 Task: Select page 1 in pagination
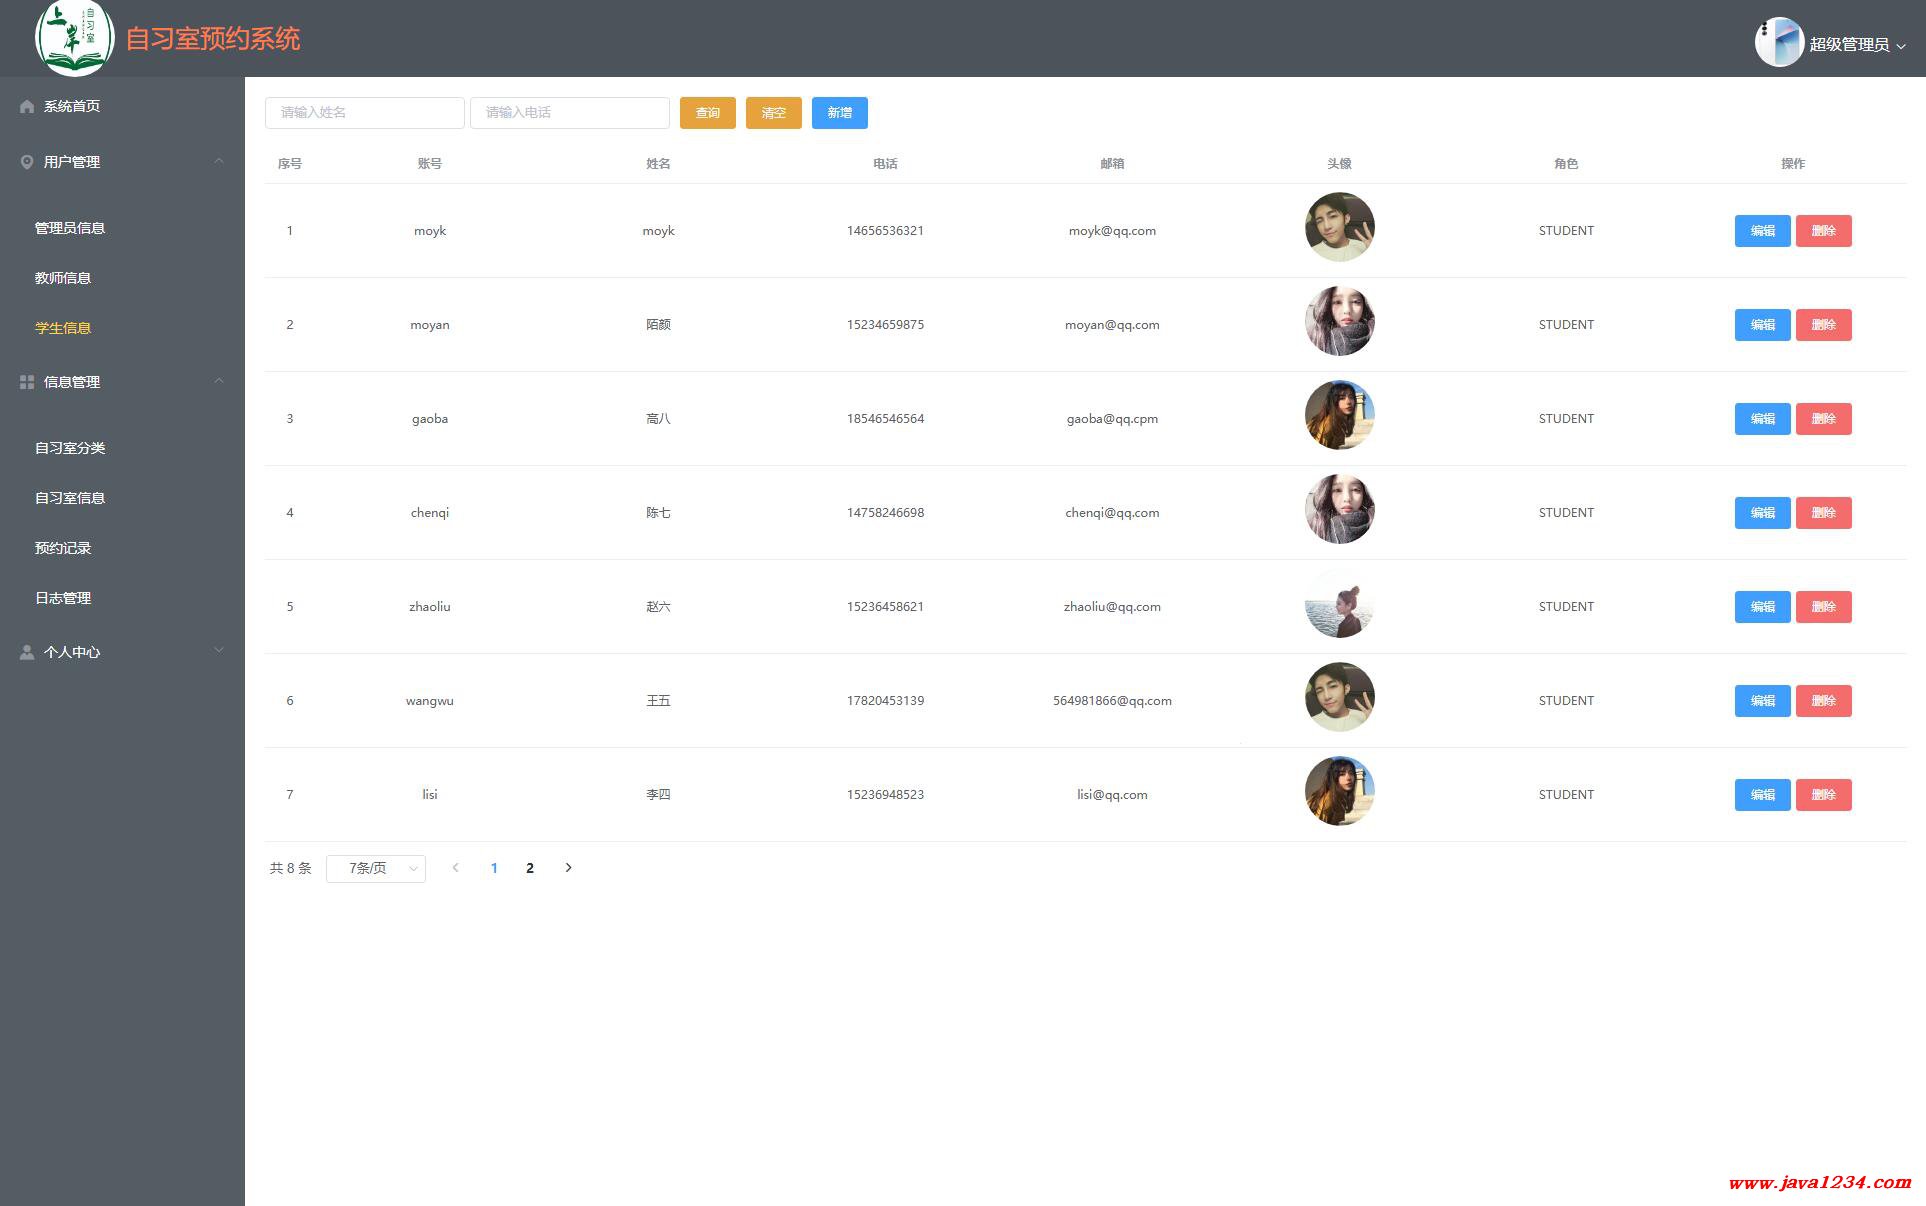click(x=494, y=868)
